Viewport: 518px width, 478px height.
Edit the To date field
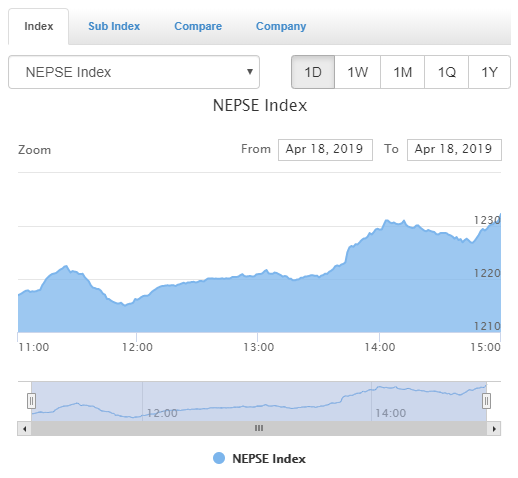coord(454,150)
